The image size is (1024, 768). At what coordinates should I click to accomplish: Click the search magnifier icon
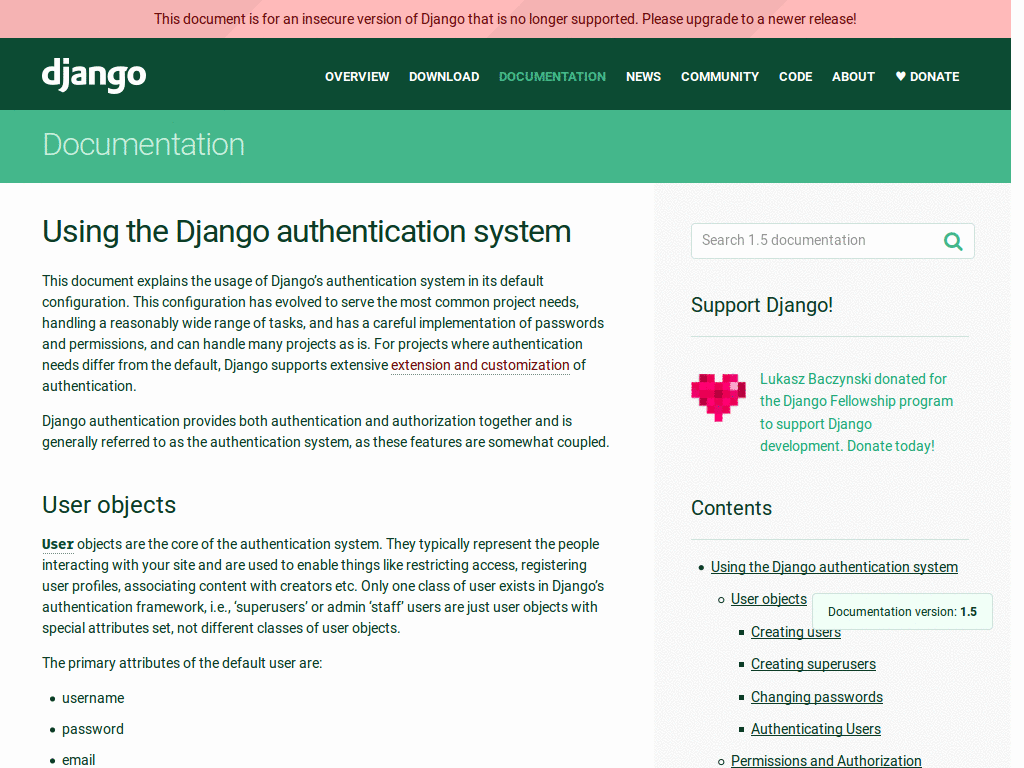click(953, 242)
